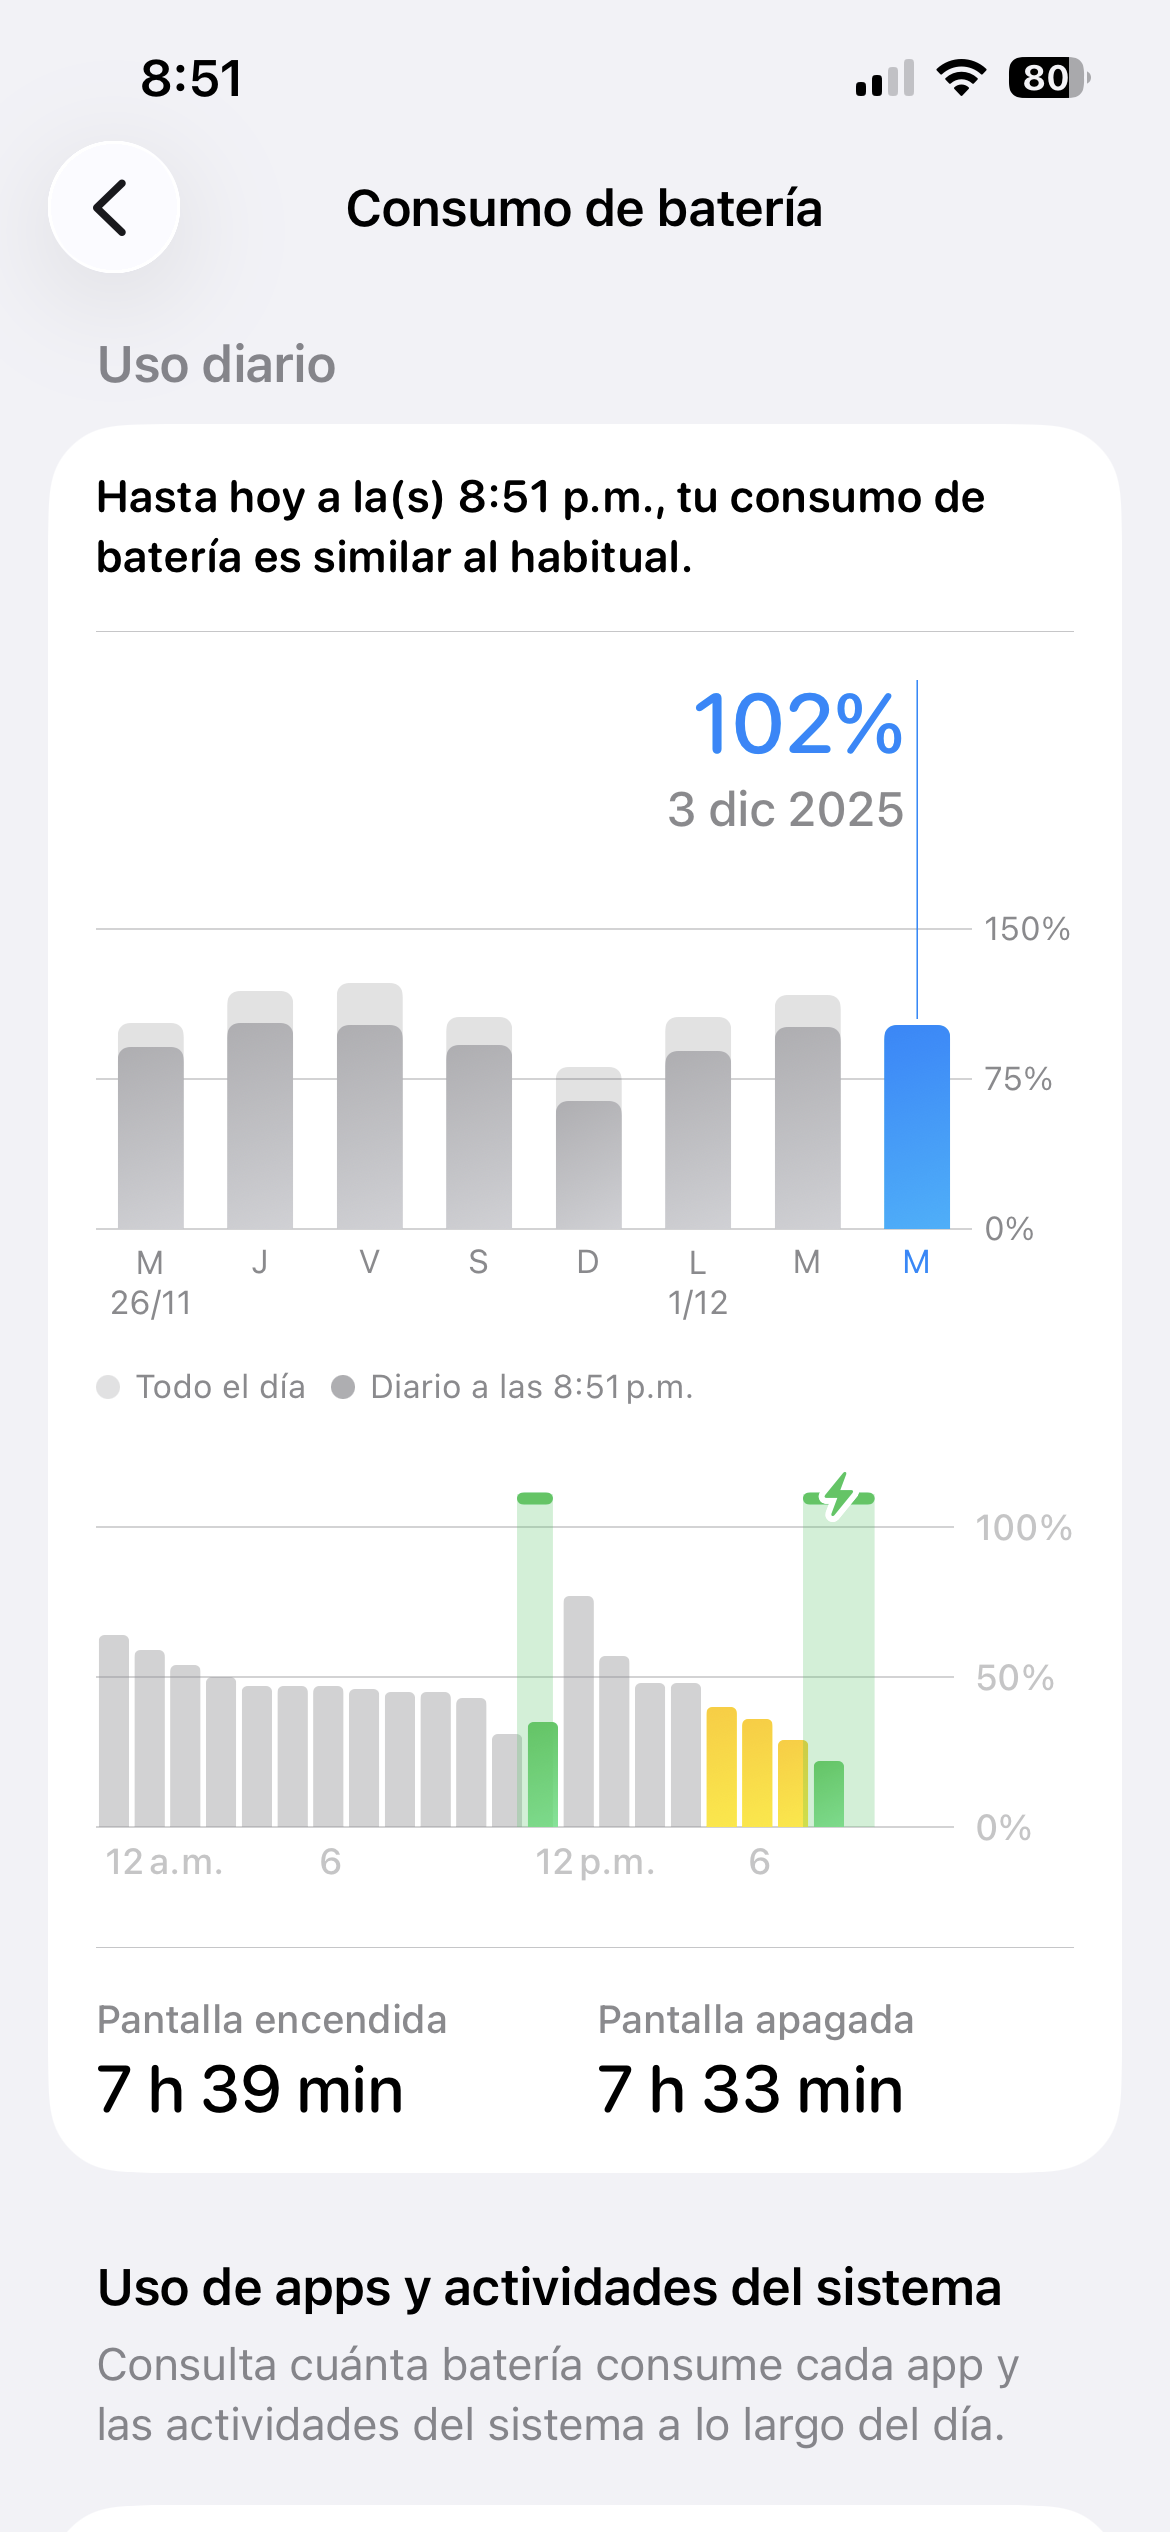Tap the status bar clock showing 8:51
This screenshot has width=1170, height=2532.
191,78
